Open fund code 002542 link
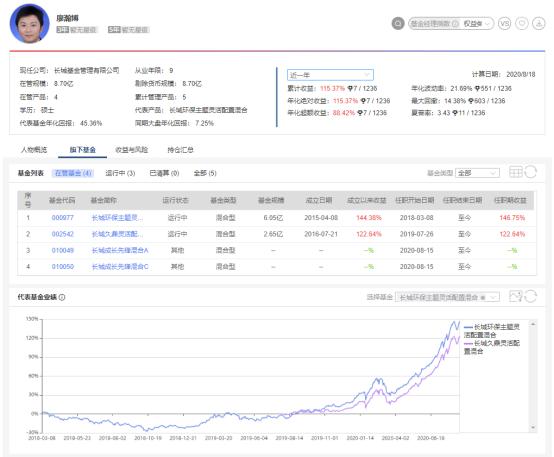 coord(63,234)
